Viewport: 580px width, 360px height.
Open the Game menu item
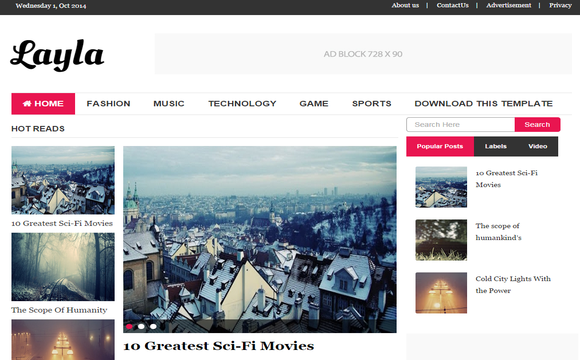(314, 104)
